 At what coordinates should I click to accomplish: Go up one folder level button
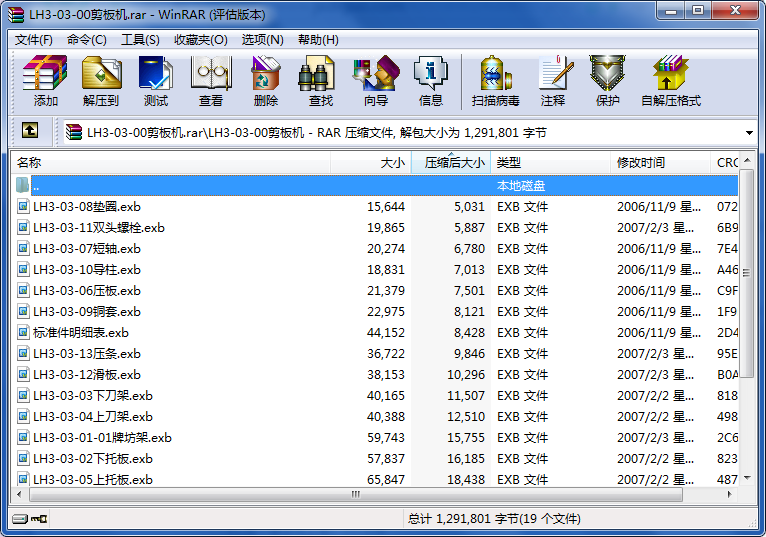30,130
